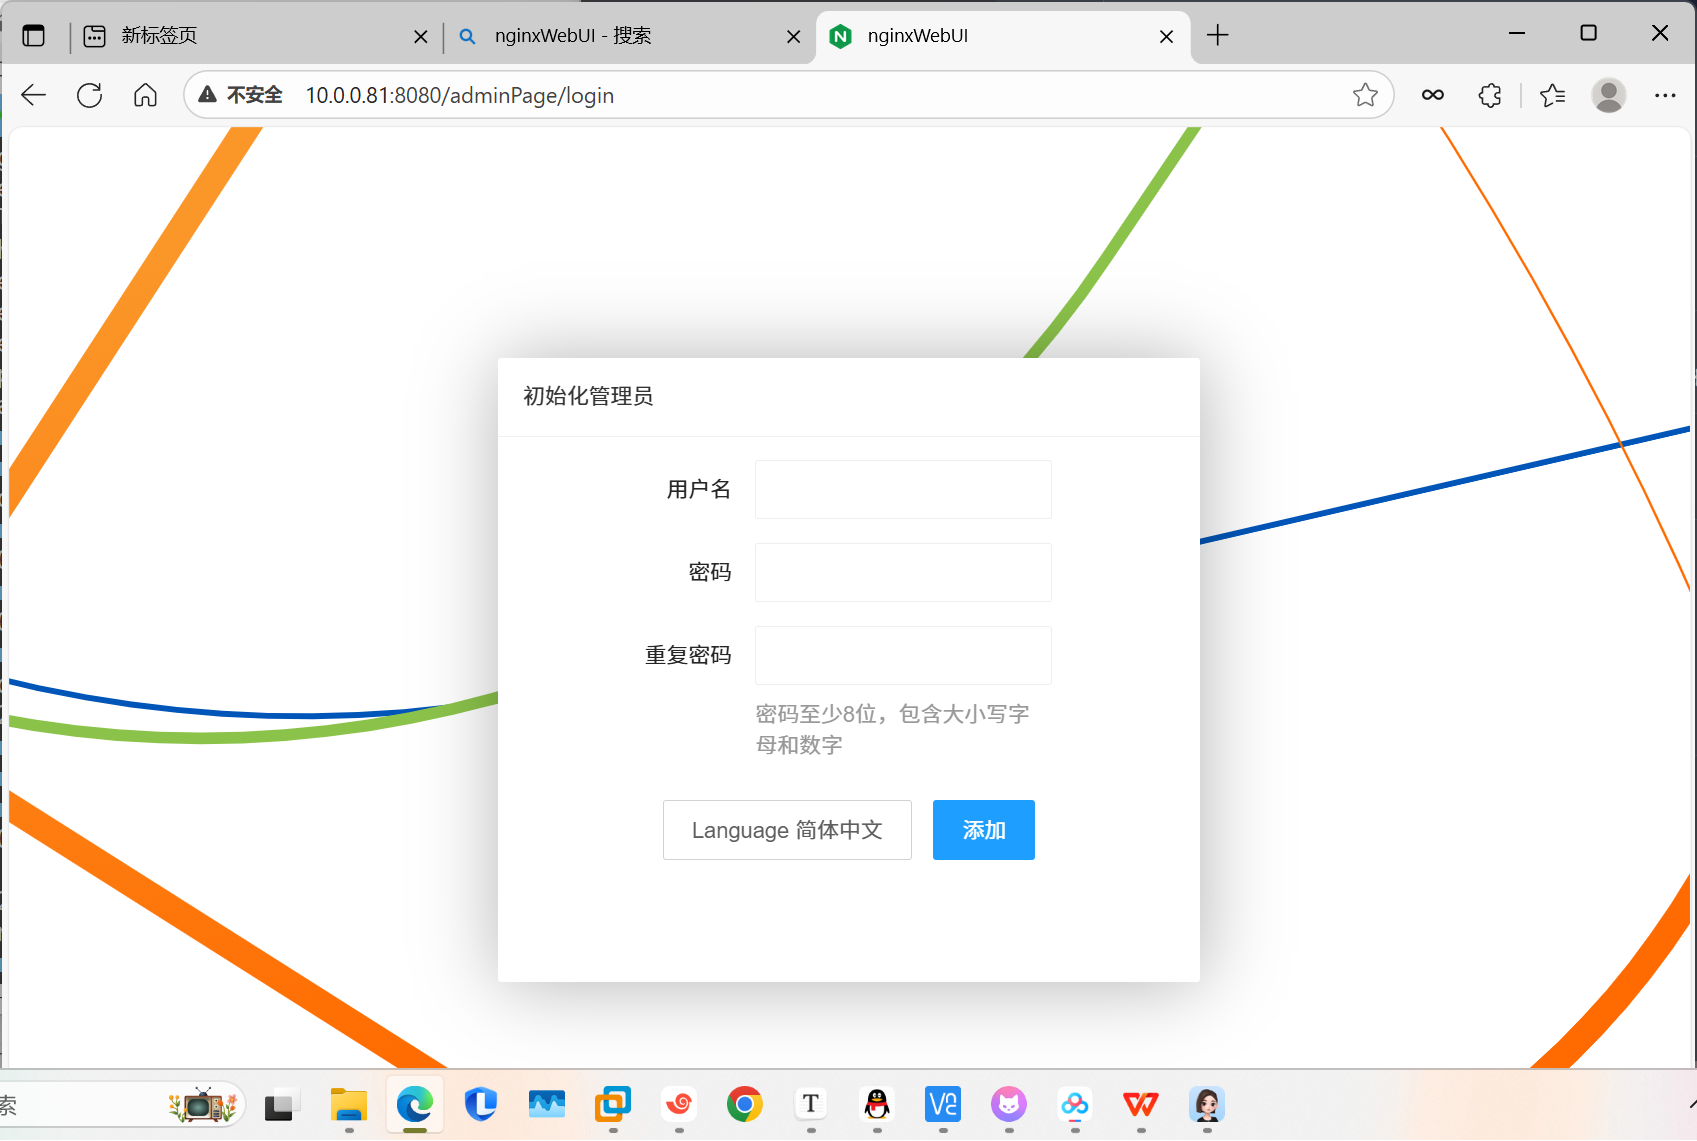Select the active nginxWebUI tab
Viewport: 1697px width, 1141px height.
pos(1003,36)
